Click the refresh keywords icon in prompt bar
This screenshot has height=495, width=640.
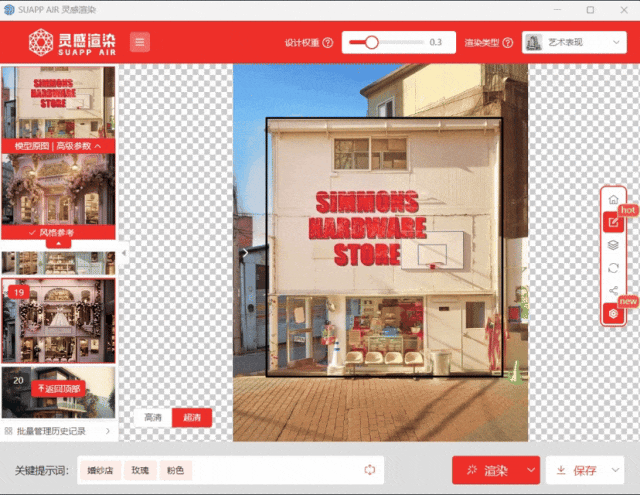369,470
